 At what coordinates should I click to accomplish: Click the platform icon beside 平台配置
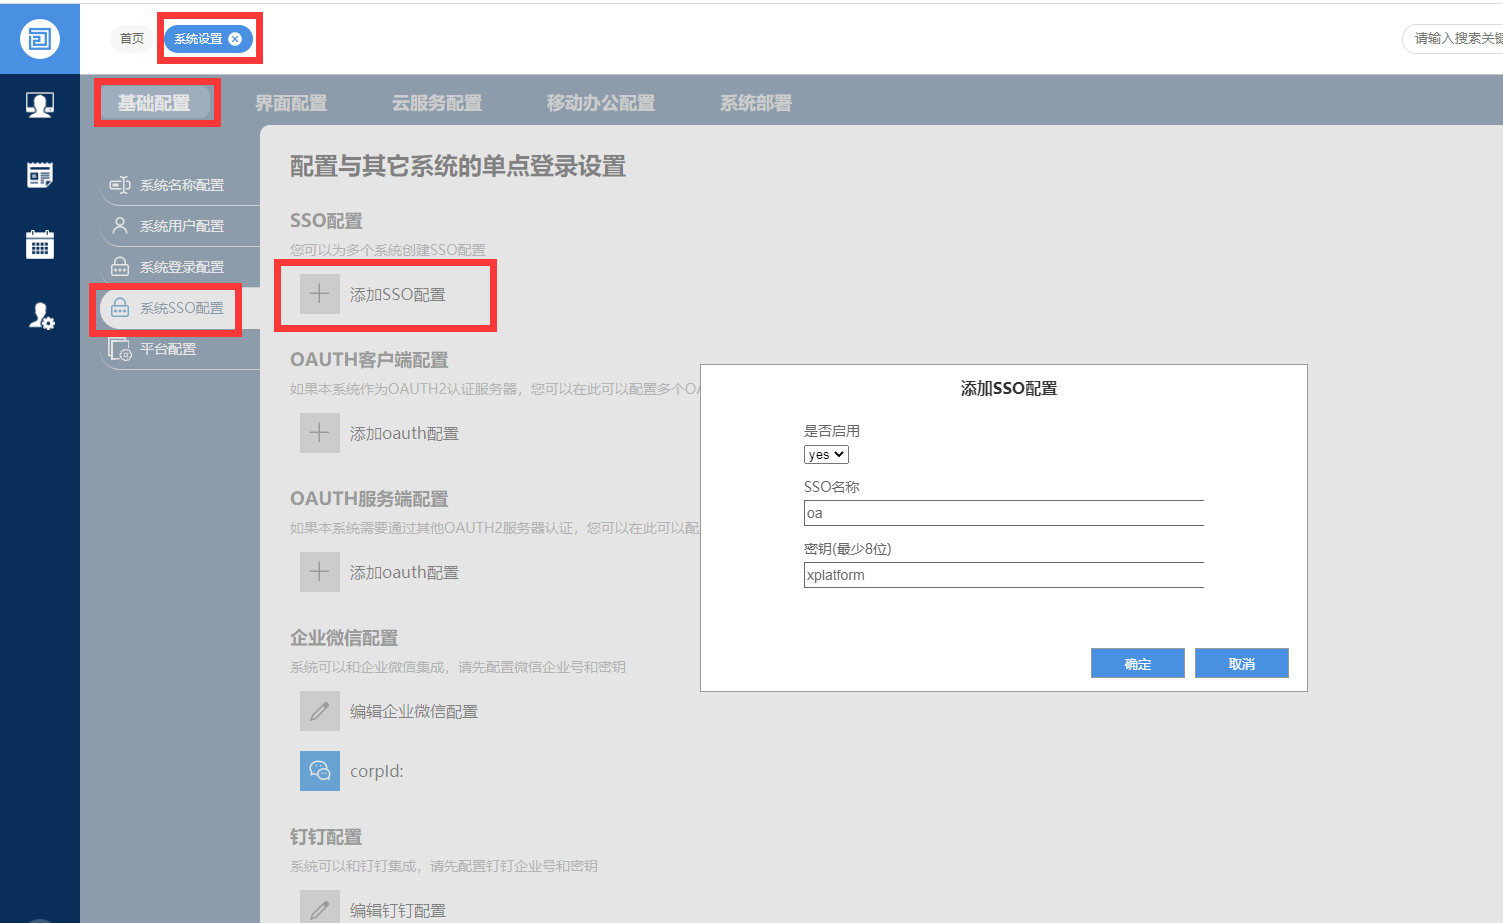pyautogui.click(x=120, y=350)
